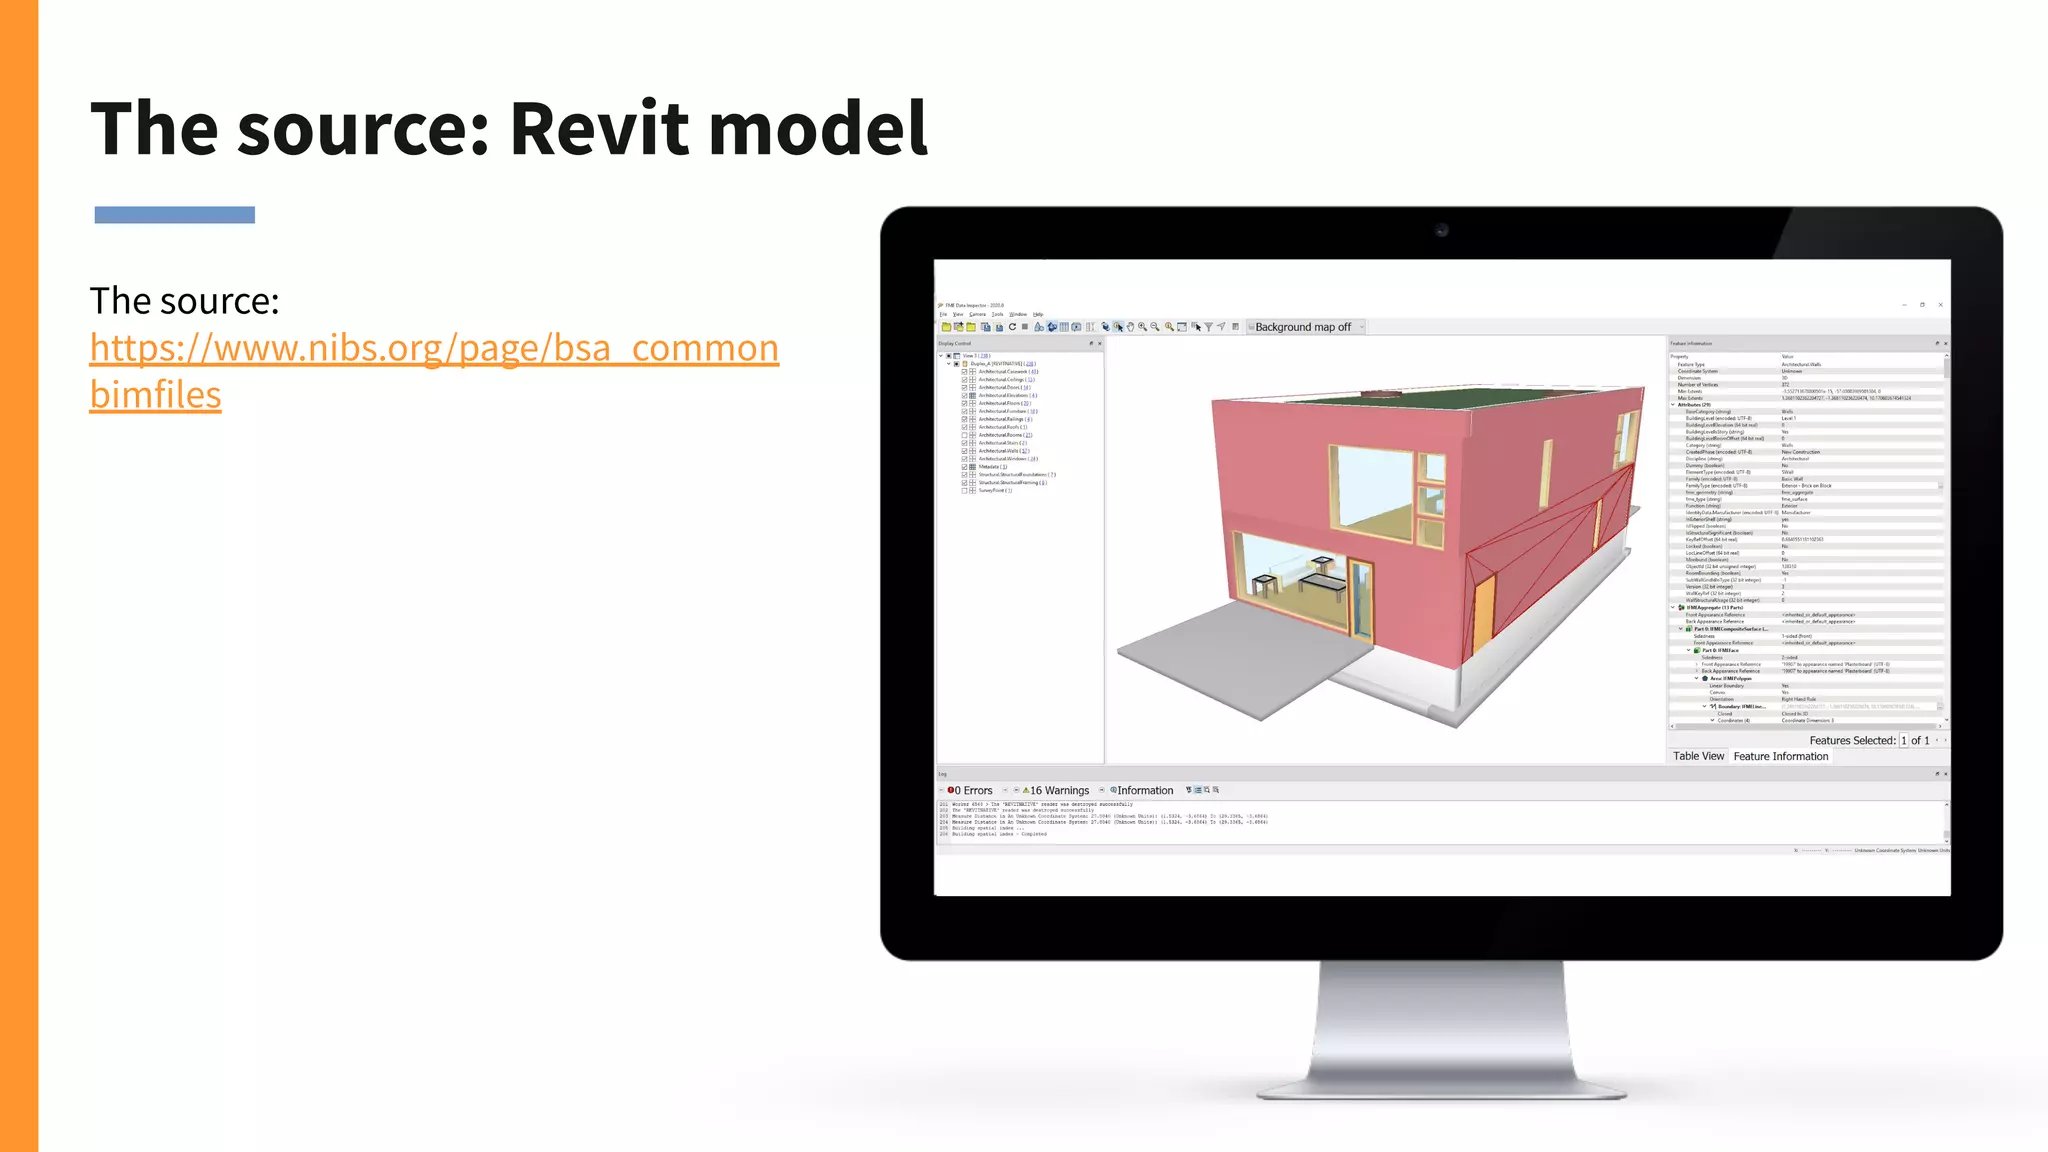Toggle the log list view icon

click(x=1198, y=790)
